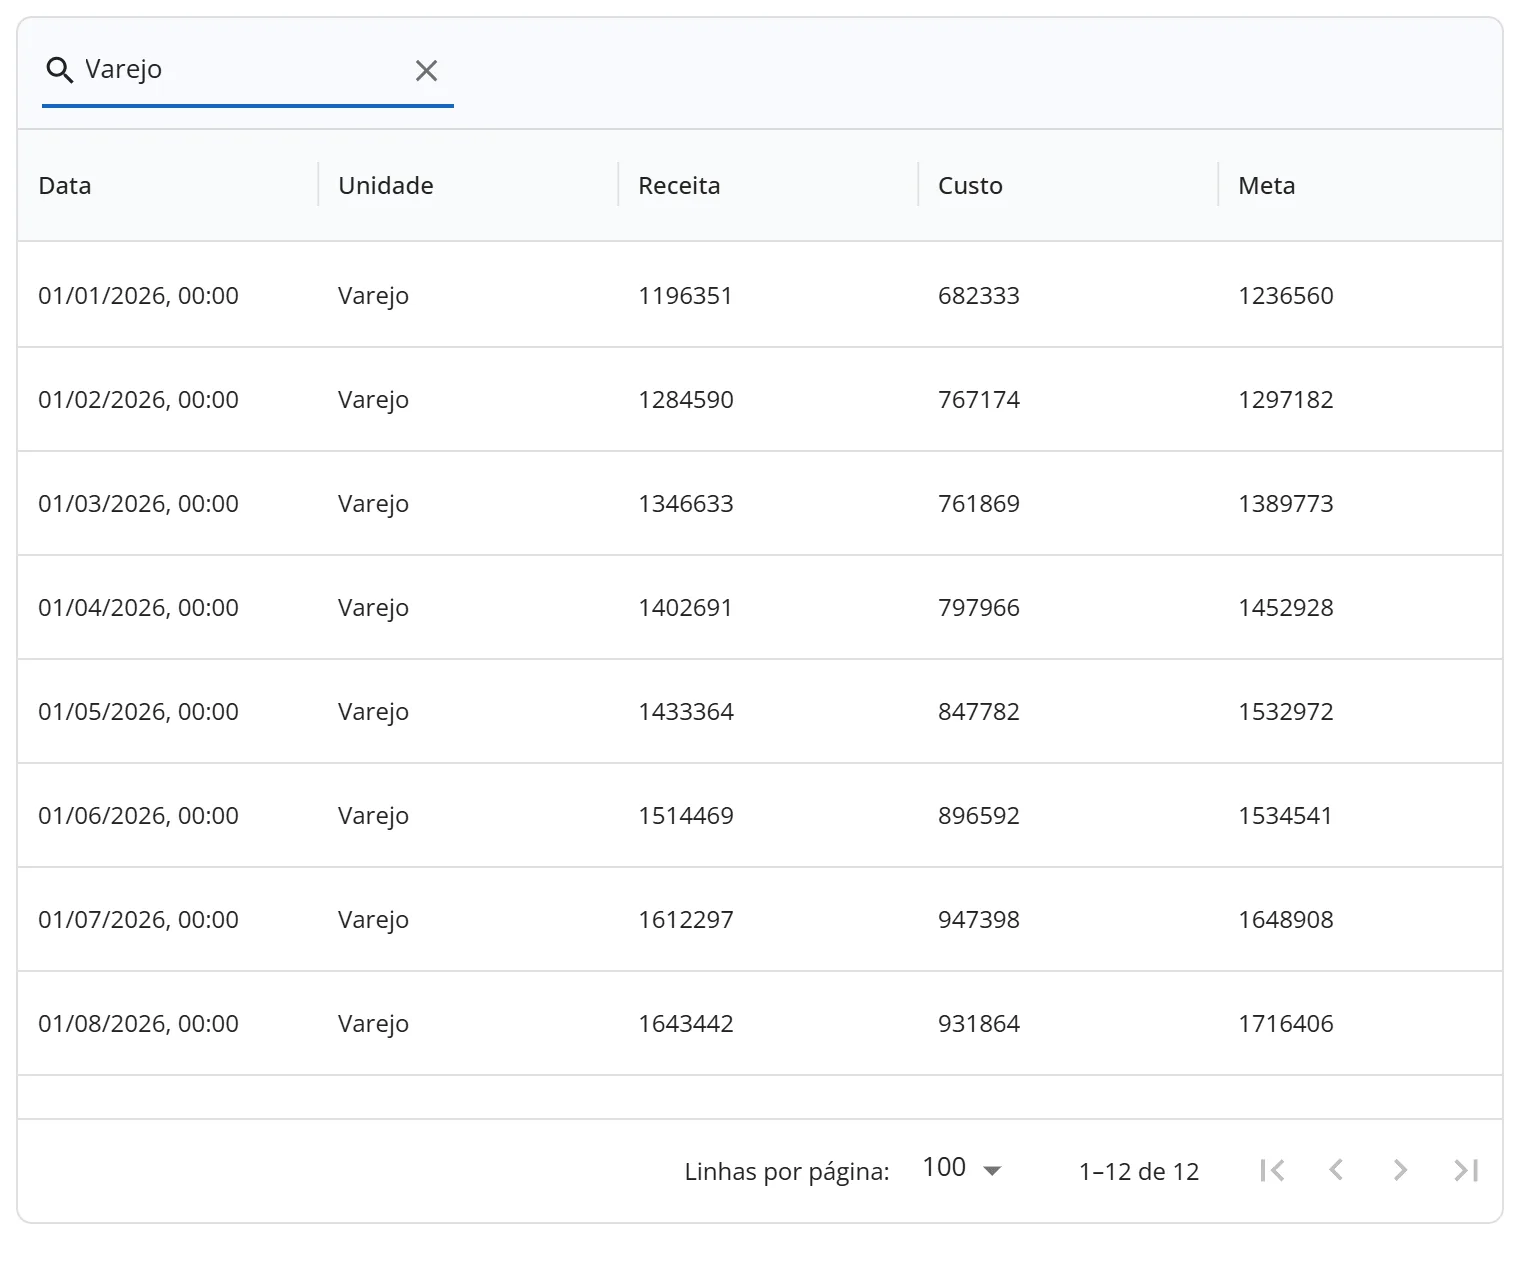Click Custo value 847782
This screenshot has width=1520, height=1272.
coord(979,712)
